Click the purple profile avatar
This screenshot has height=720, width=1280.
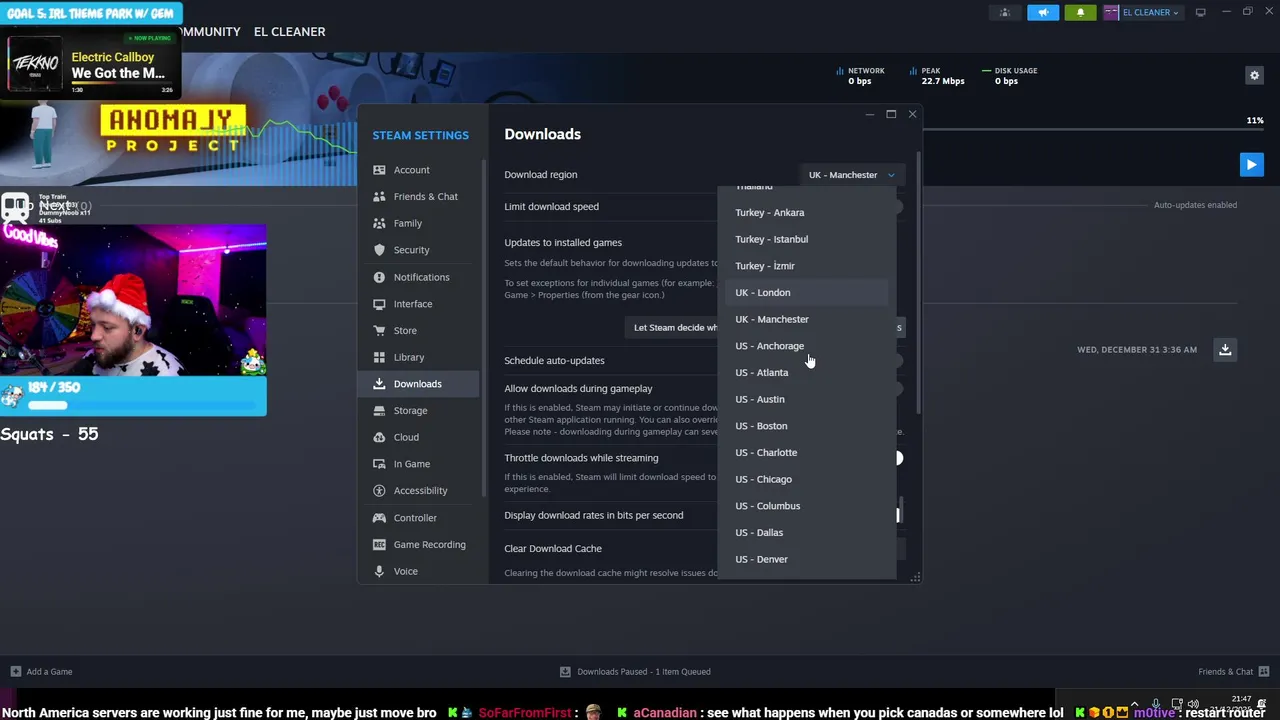(1111, 13)
